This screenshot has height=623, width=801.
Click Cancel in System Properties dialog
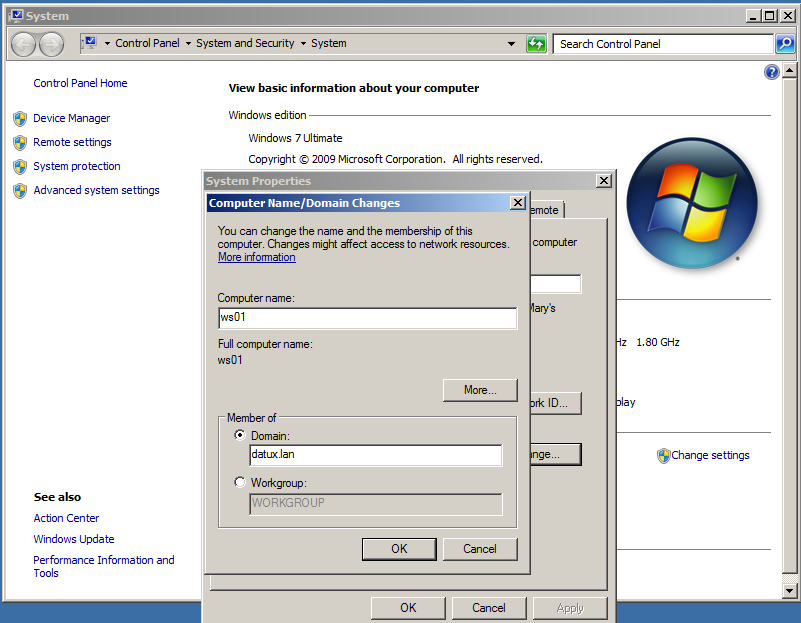pos(489,608)
